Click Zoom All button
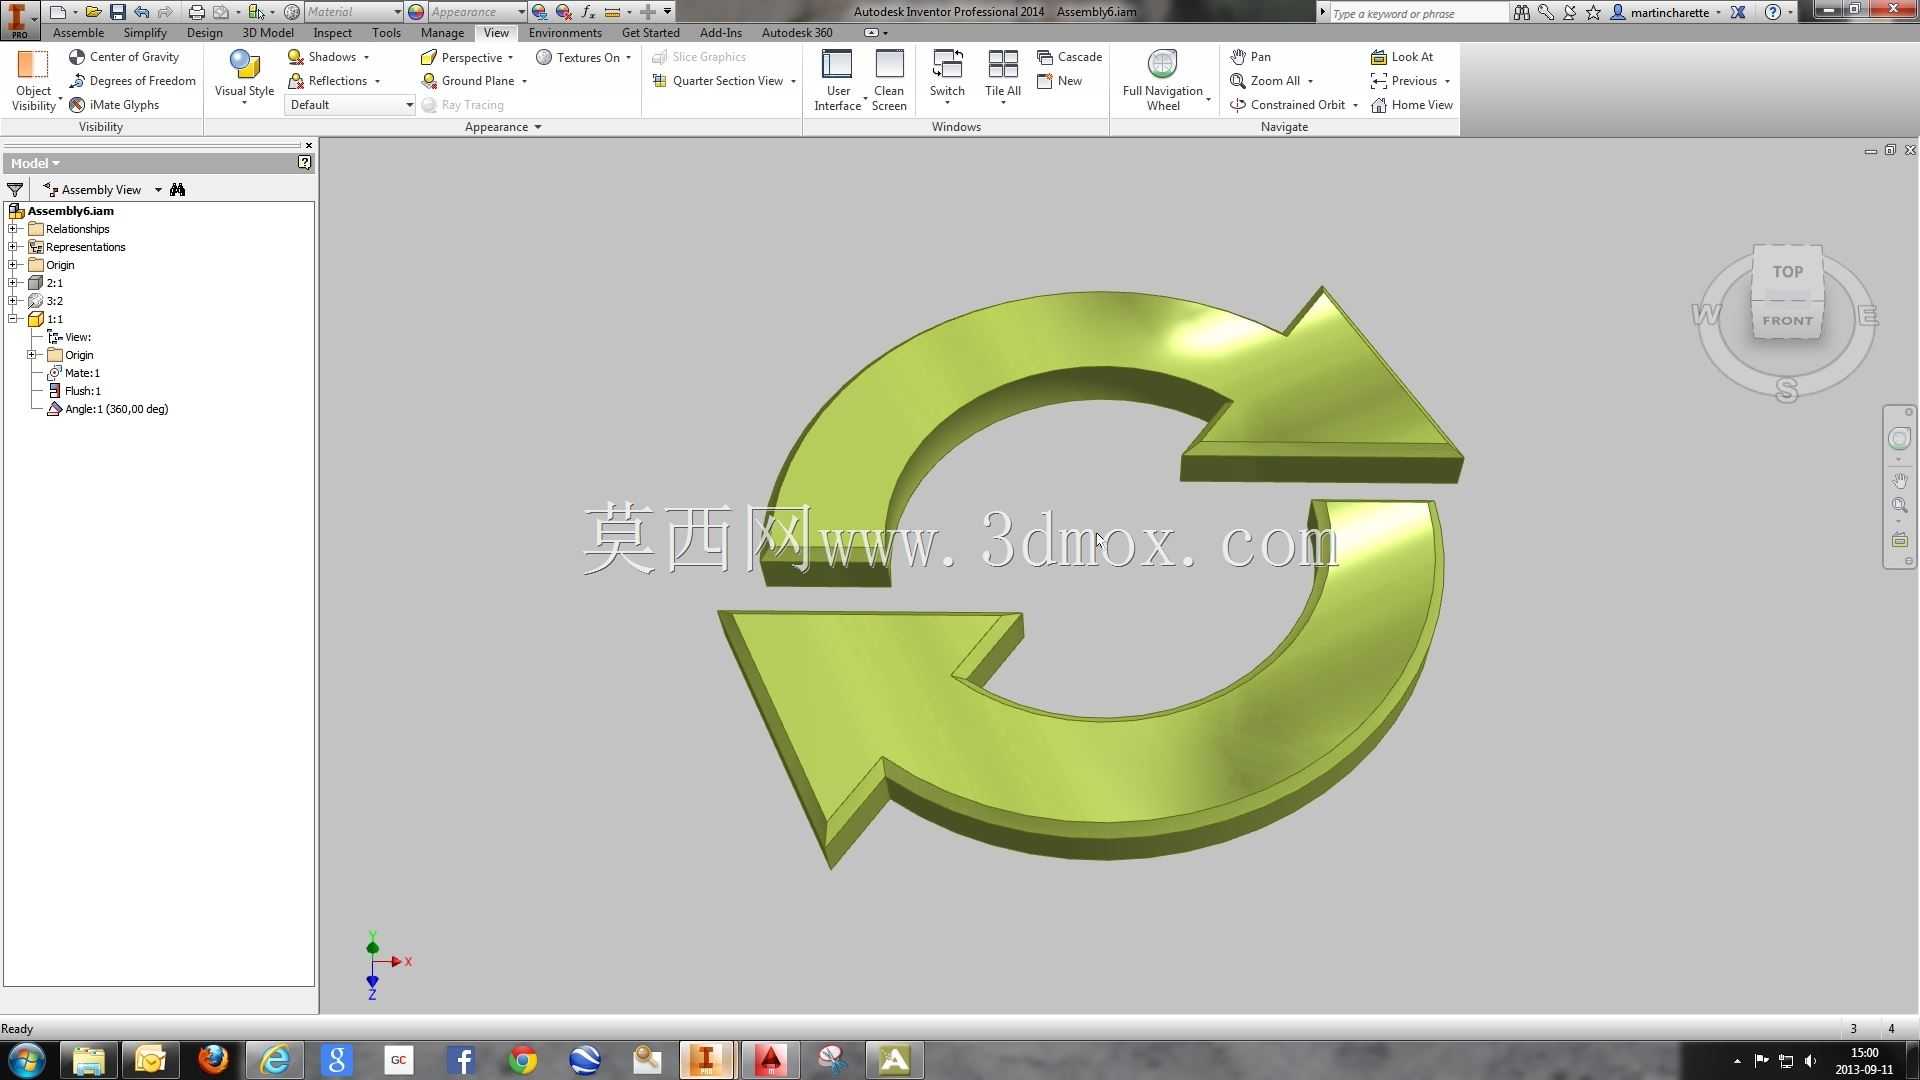 pos(1265,81)
